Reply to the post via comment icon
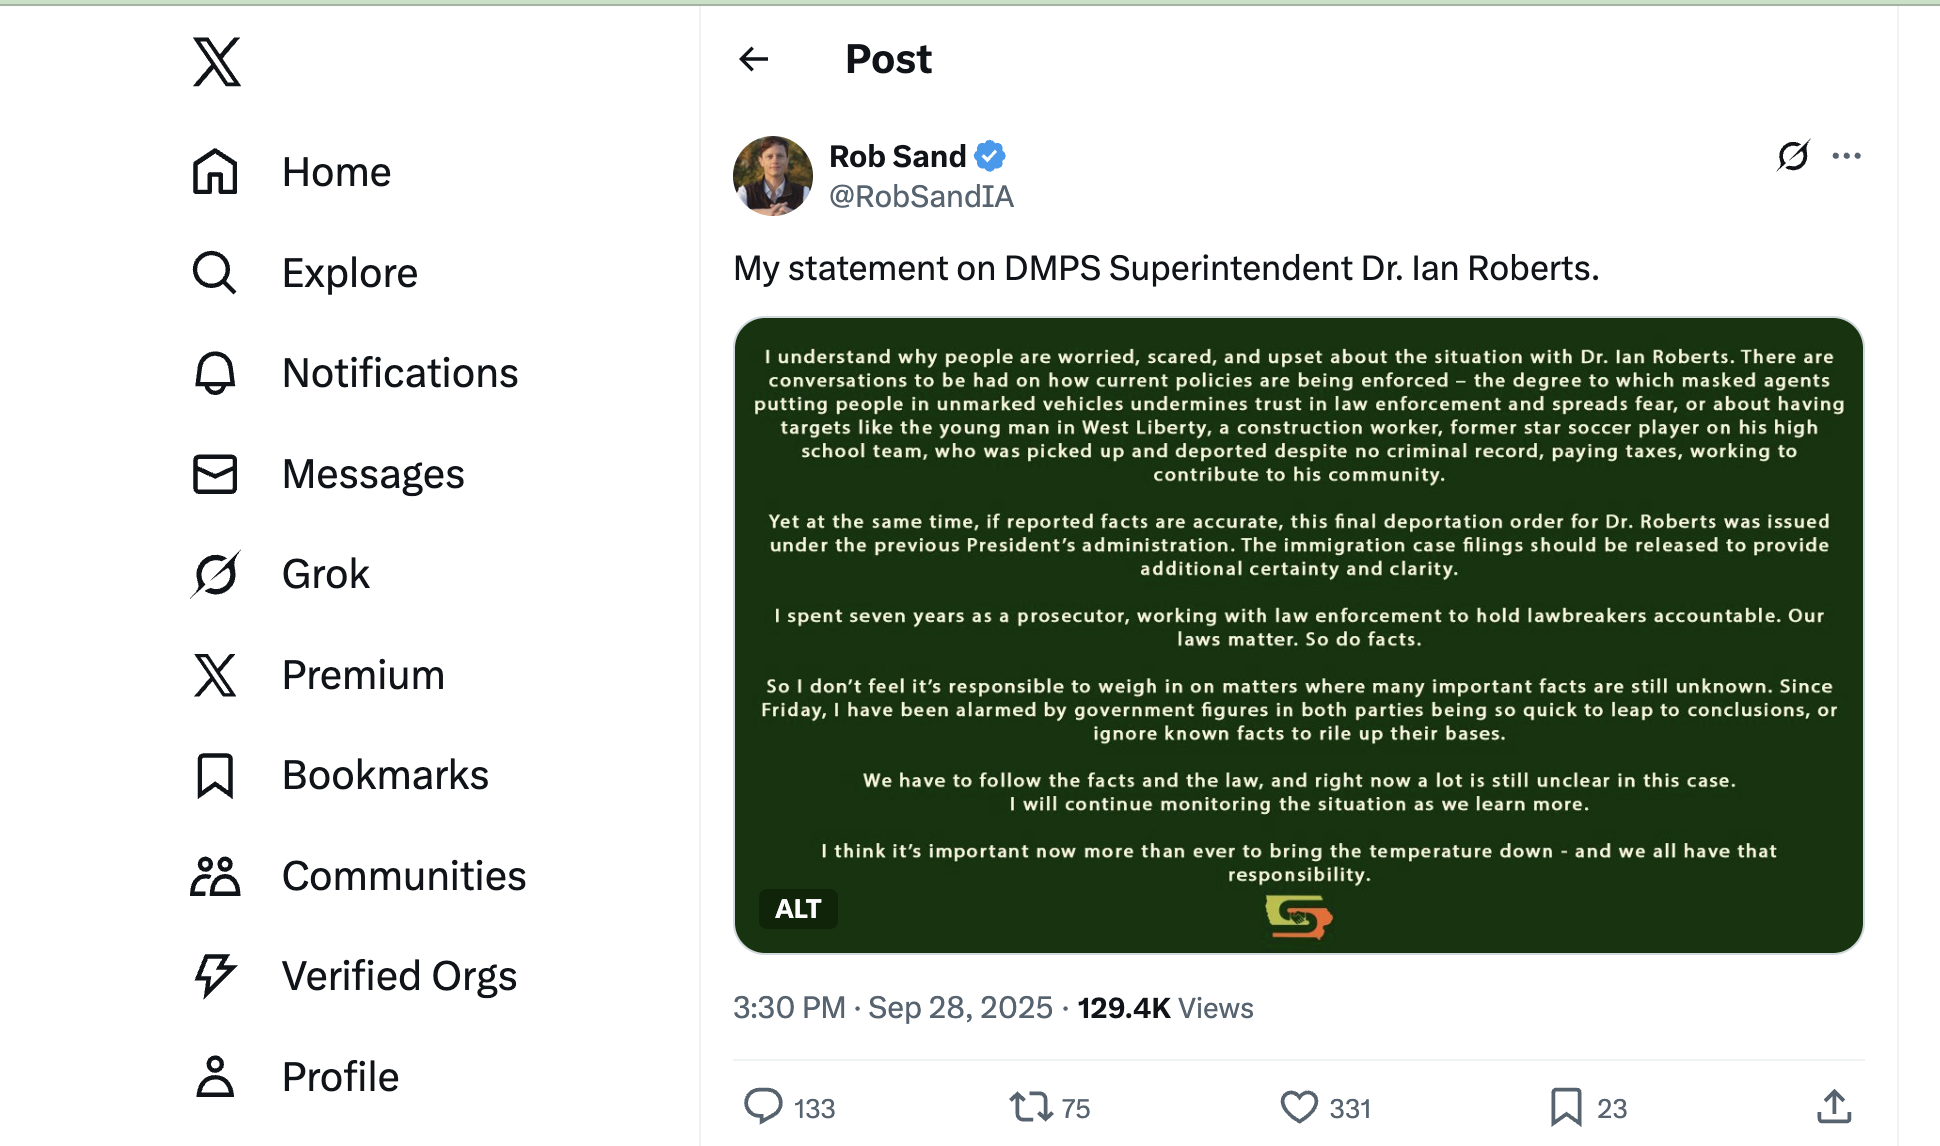The image size is (1940, 1146). coord(764,1106)
